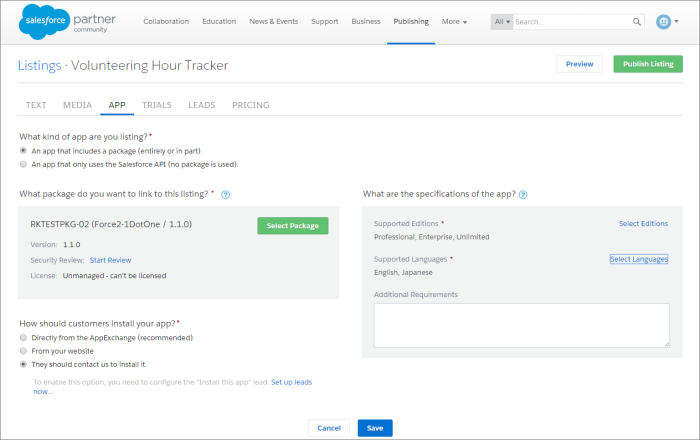Select 'They should contact us to install it'
Viewport: 700px width, 440px height.
pyautogui.click(x=23, y=364)
